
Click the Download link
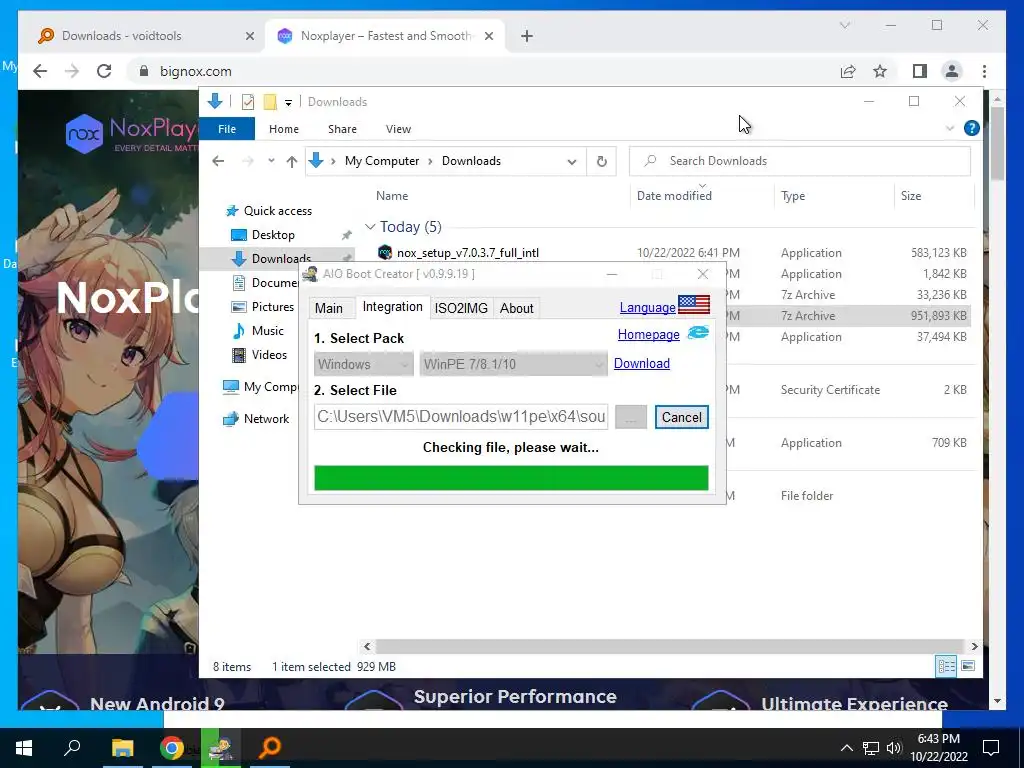click(641, 363)
